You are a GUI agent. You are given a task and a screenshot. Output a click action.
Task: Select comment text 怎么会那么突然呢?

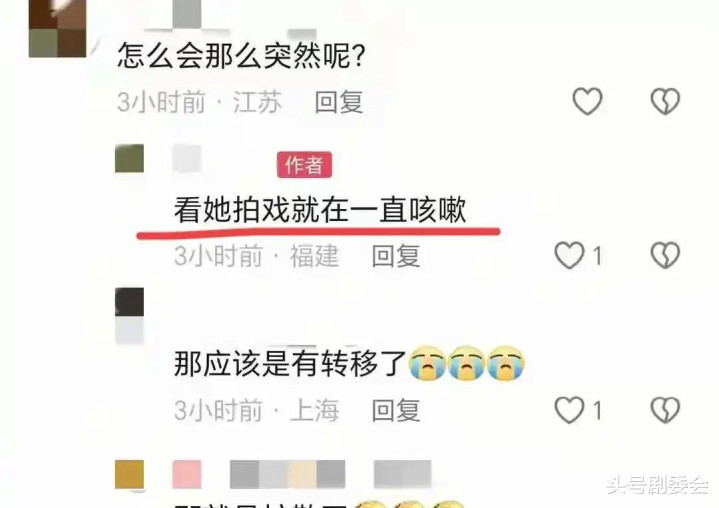[x=241, y=55]
